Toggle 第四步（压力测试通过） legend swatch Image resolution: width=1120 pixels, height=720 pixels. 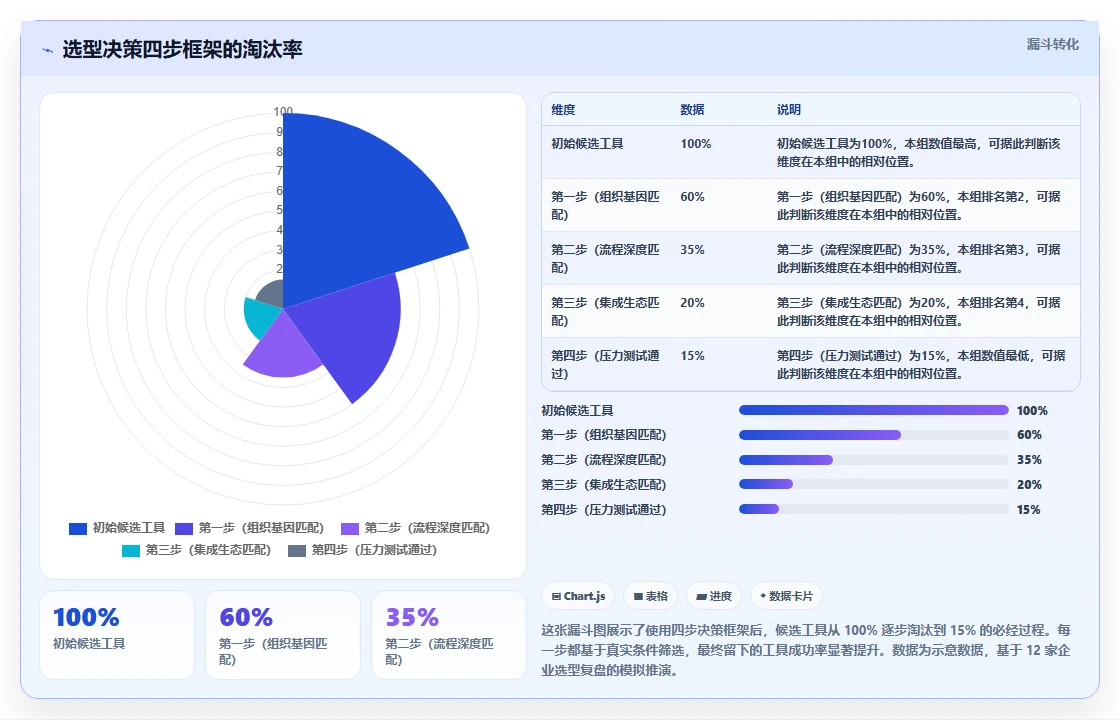[x=297, y=551]
